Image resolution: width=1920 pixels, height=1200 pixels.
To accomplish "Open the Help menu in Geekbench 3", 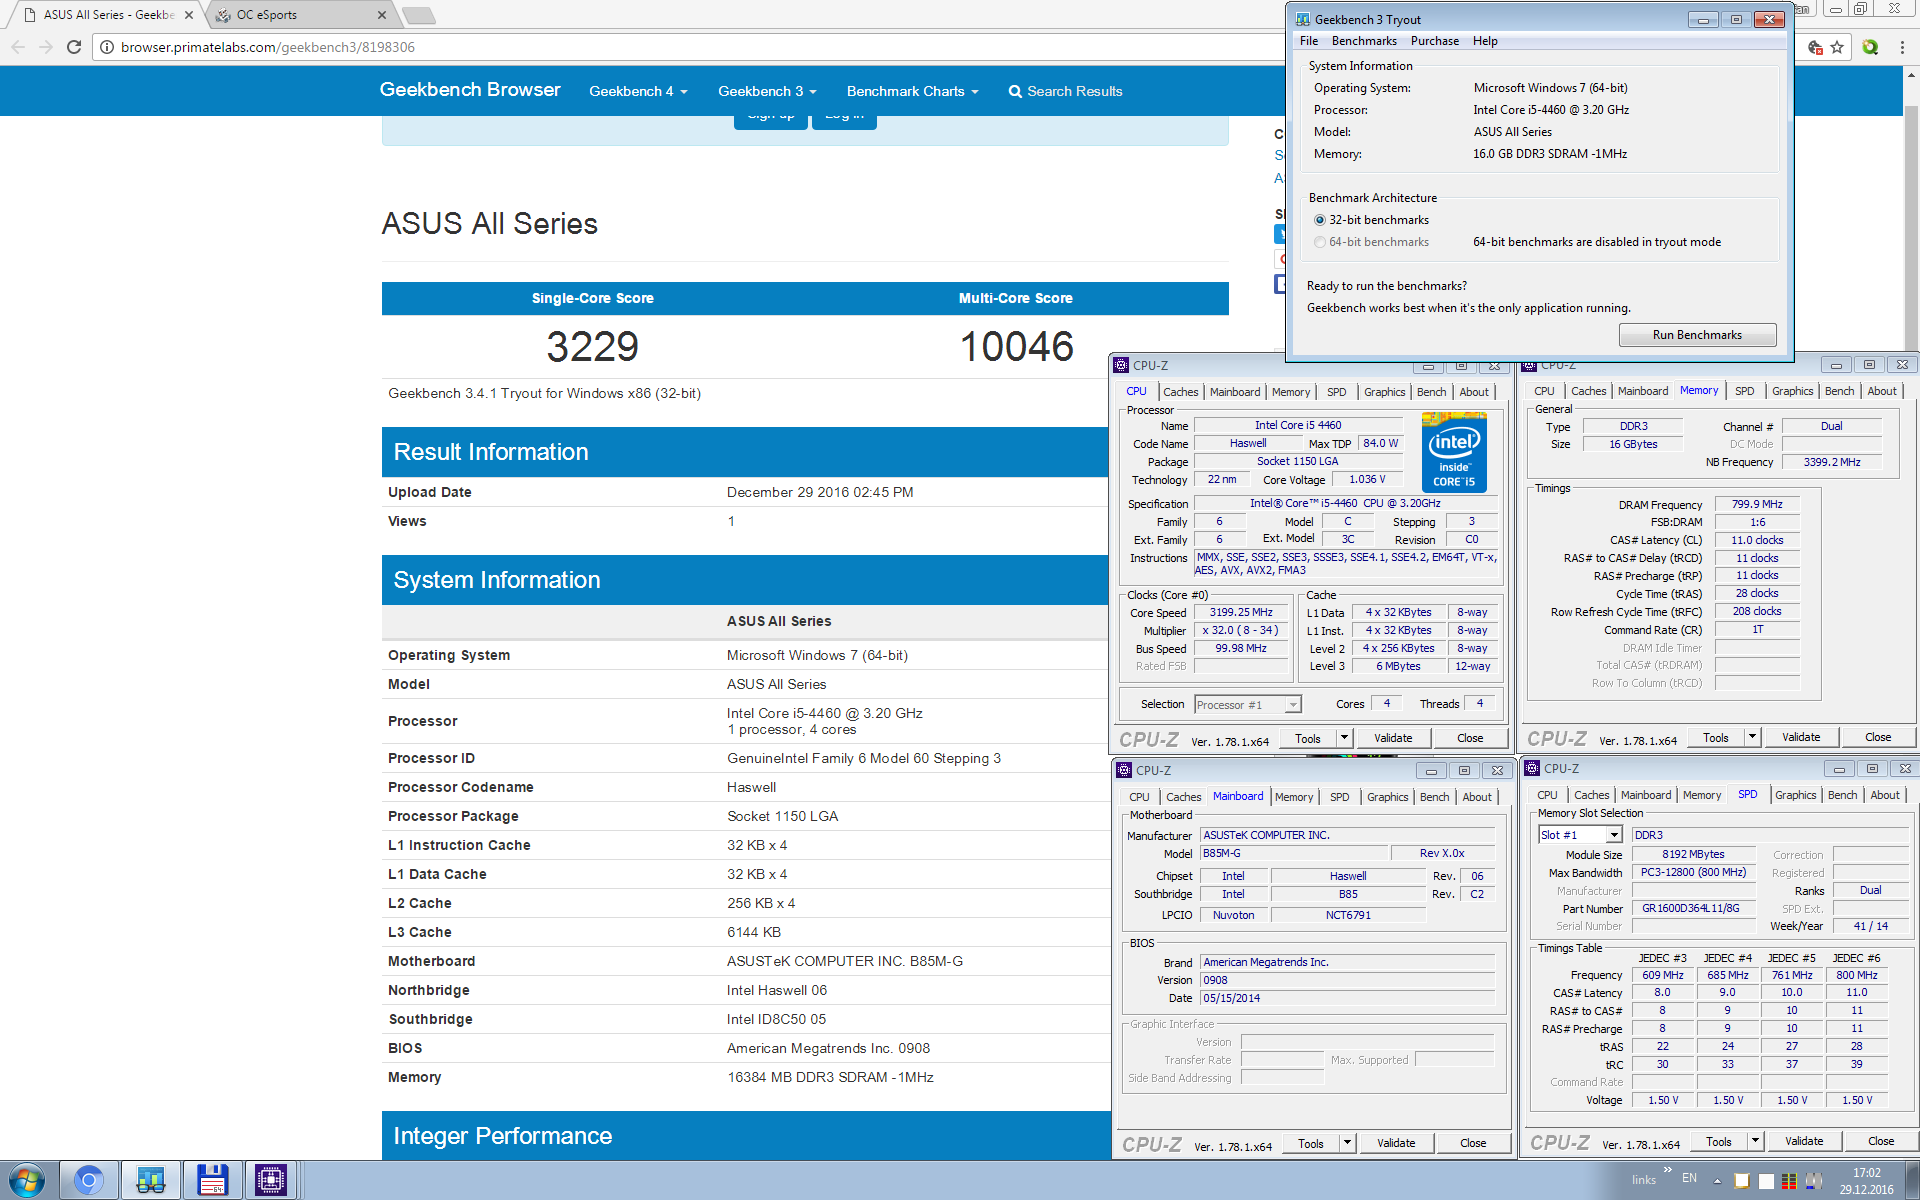I will pyautogui.click(x=1485, y=41).
